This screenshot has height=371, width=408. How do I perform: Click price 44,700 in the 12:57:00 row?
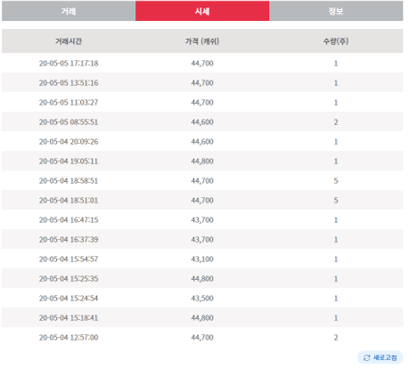pos(202,338)
